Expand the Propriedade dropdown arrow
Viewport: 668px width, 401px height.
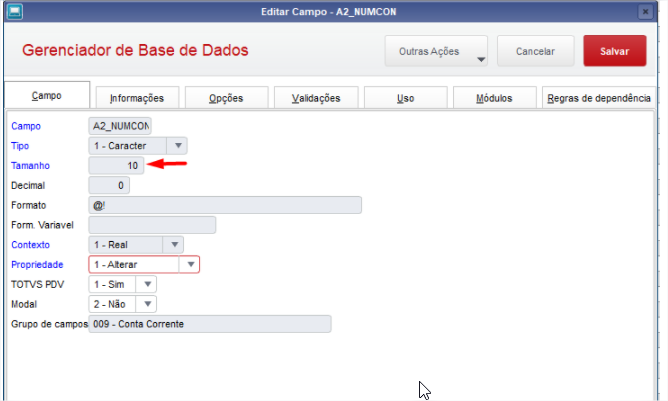(190, 264)
